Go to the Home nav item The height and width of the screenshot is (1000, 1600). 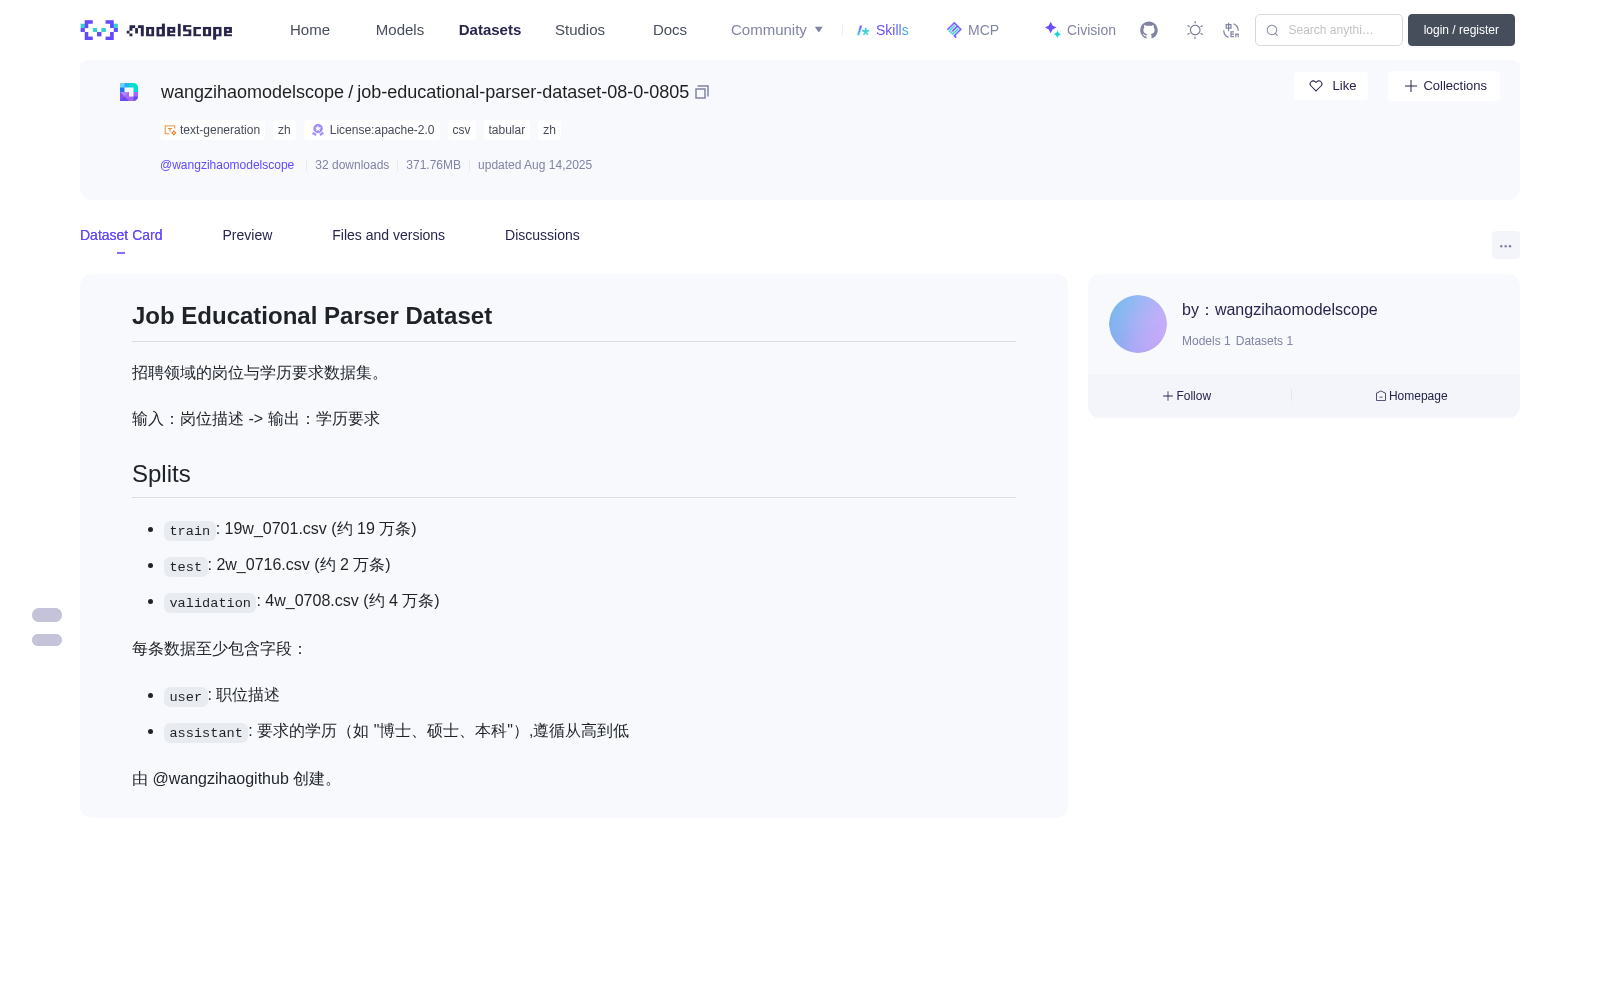310,30
